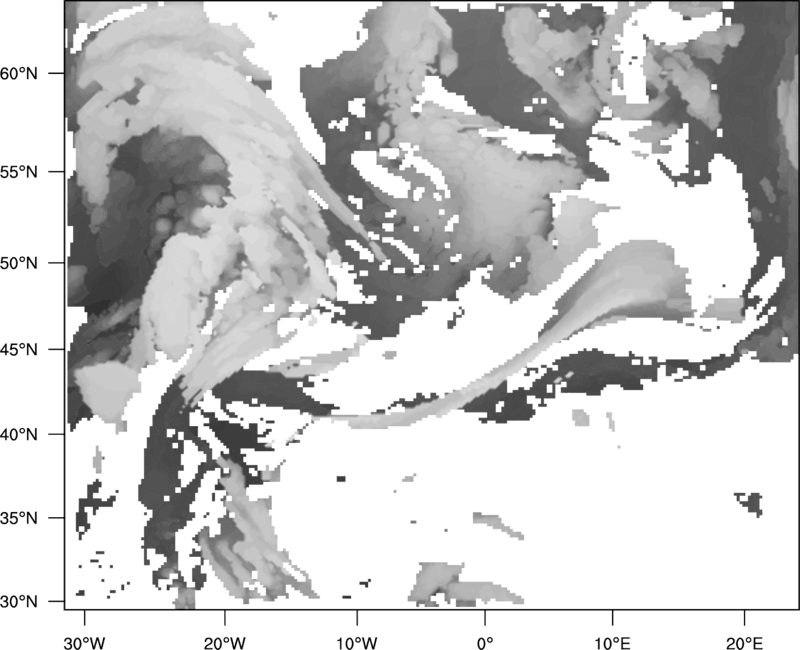800x650 pixels.
Task: Click the 35°N latitude label
Action: click(19, 518)
